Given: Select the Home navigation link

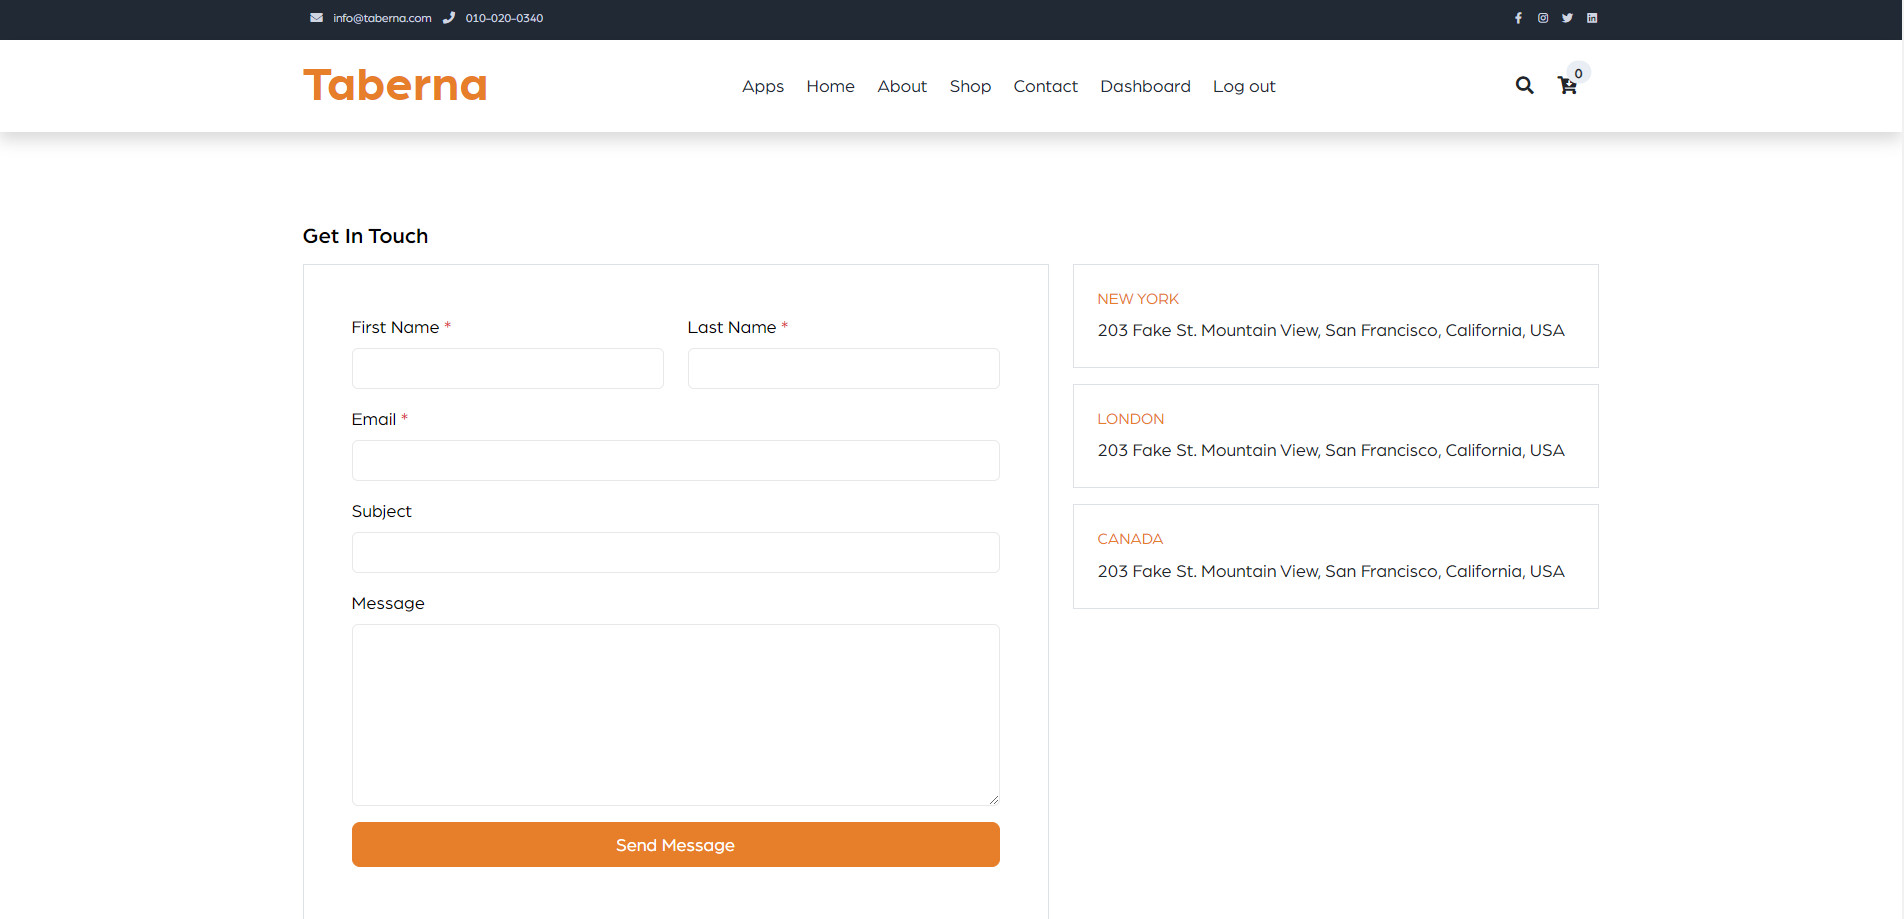Looking at the screenshot, I should coord(830,86).
